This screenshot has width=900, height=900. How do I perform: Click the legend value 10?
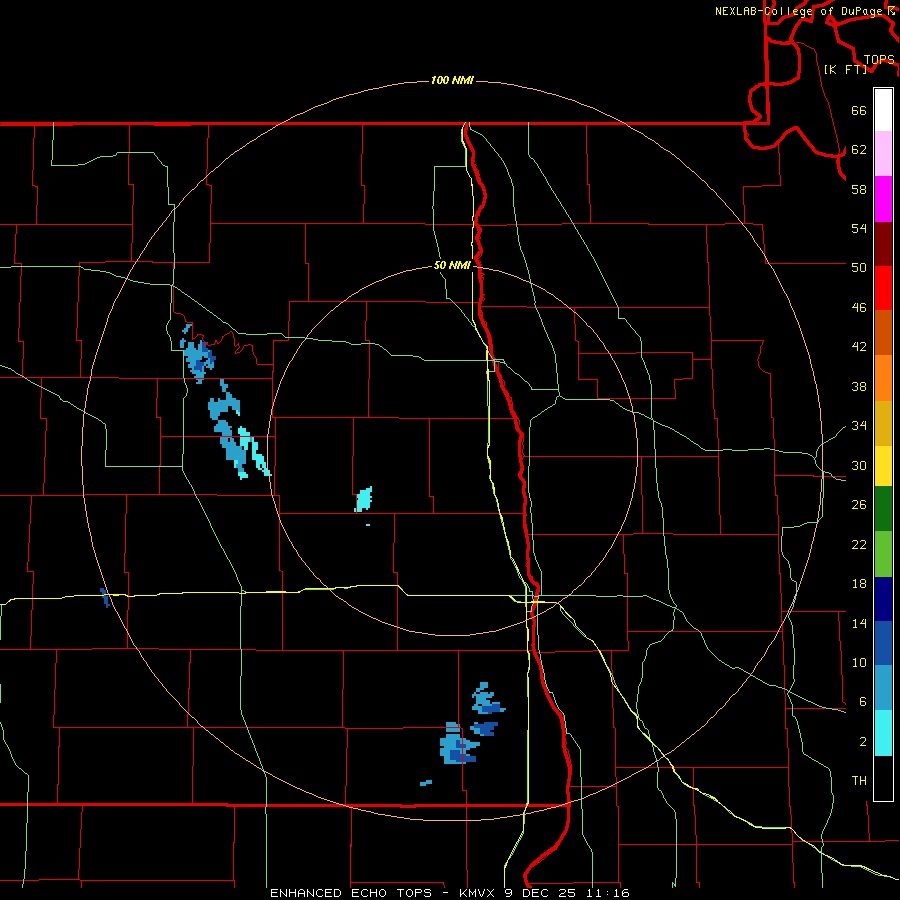coord(859,662)
